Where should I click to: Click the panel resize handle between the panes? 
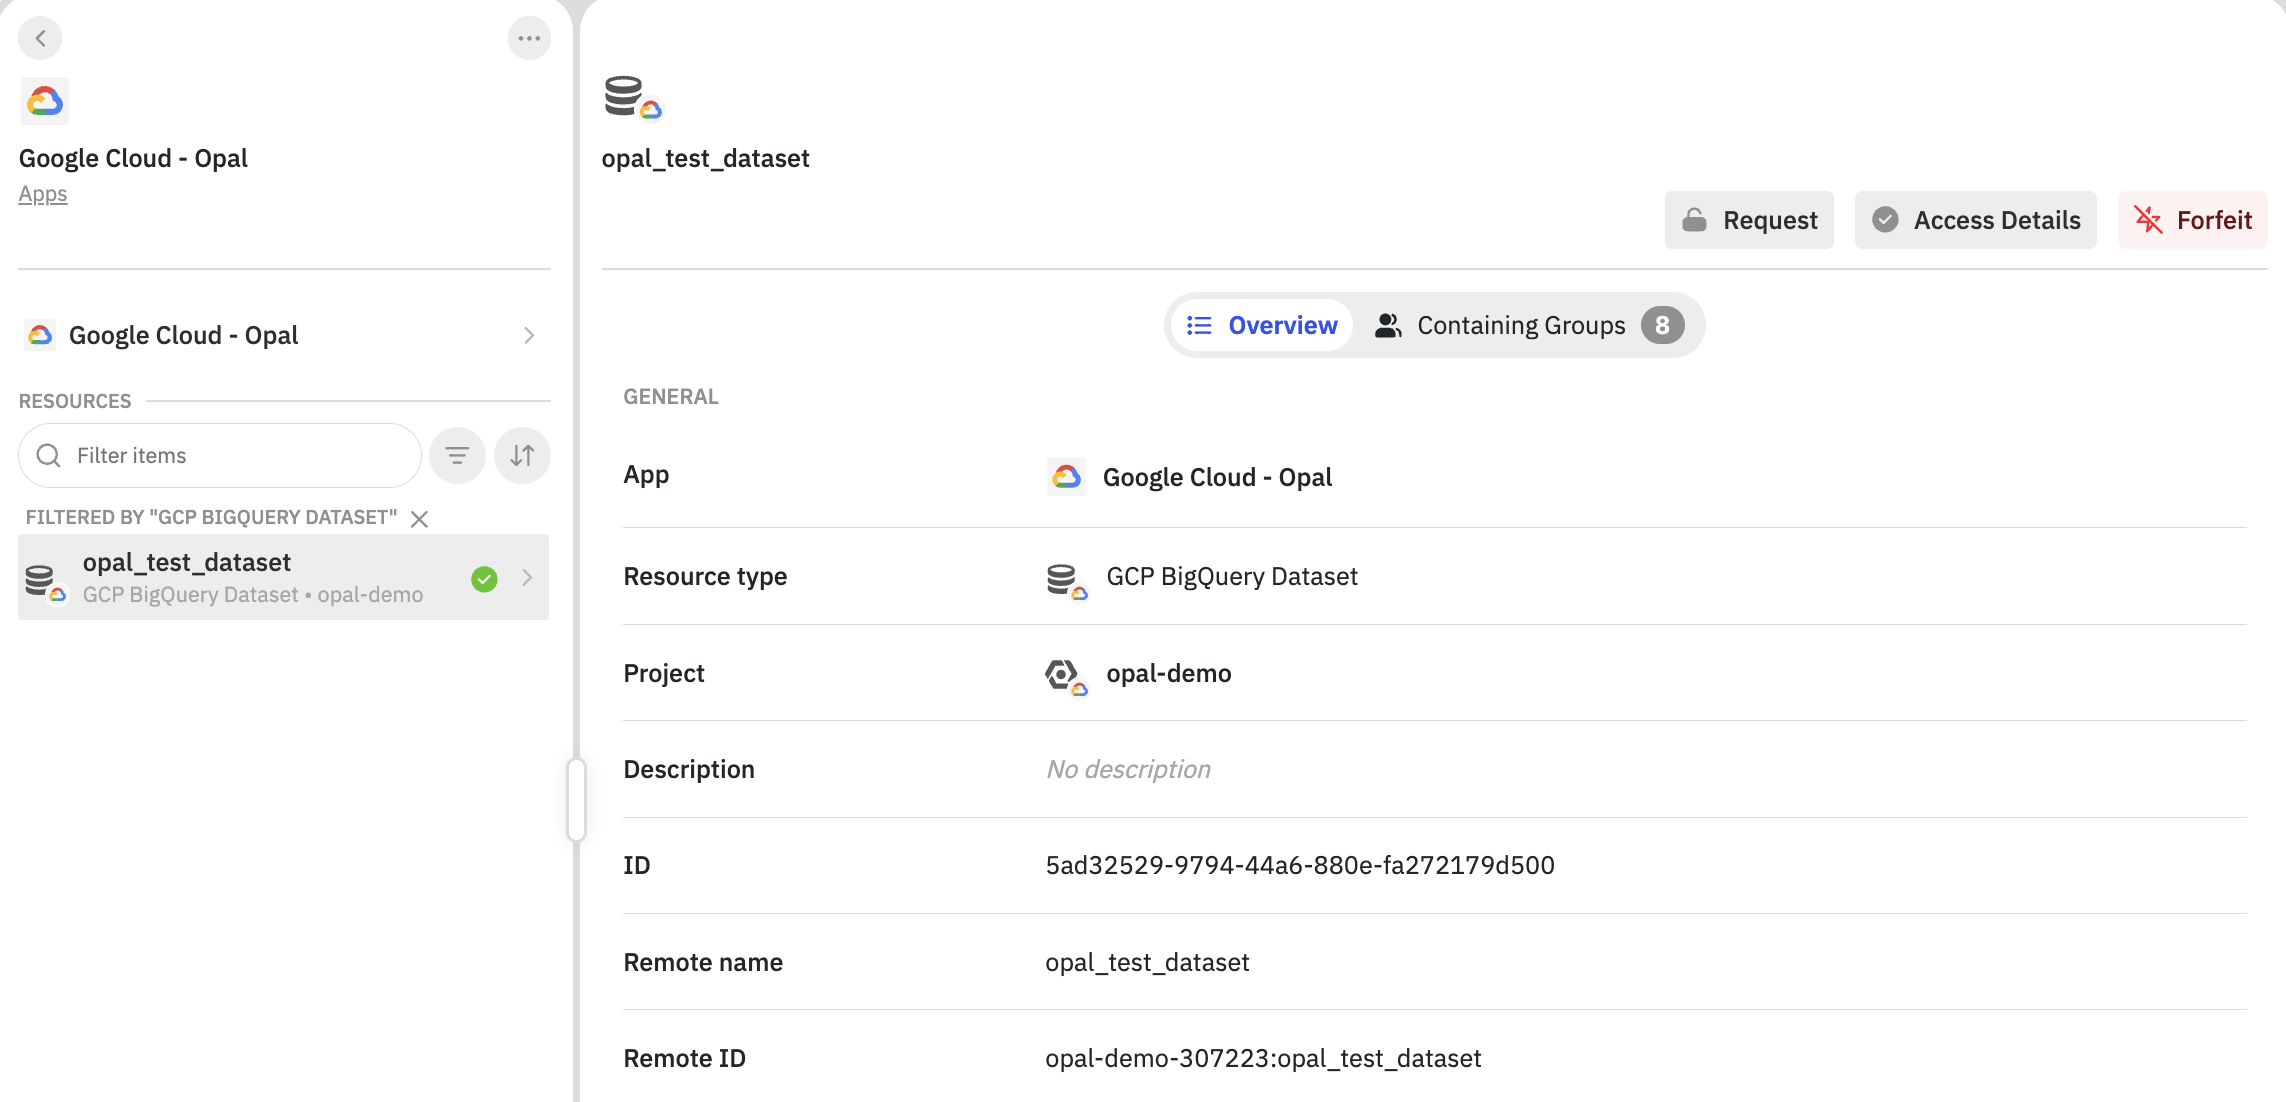click(576, 799)
